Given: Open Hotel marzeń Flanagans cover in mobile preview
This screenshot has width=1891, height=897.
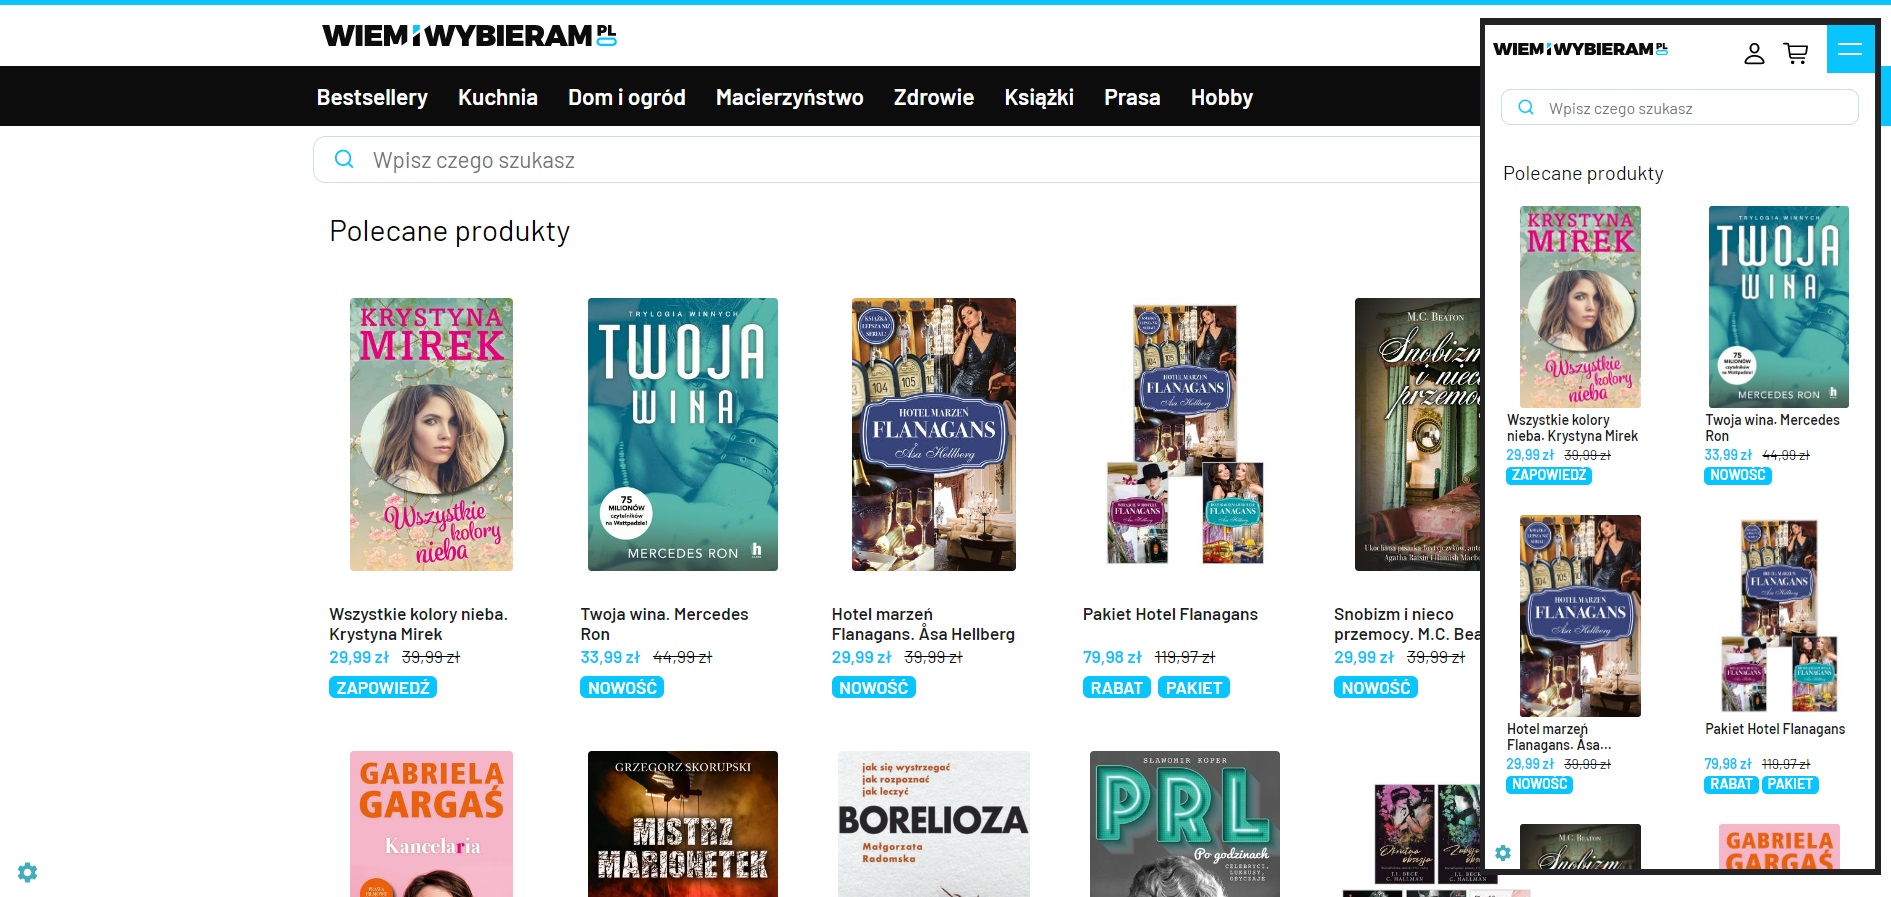Looking at the screenshot, I should click(x=1580, y=616).
